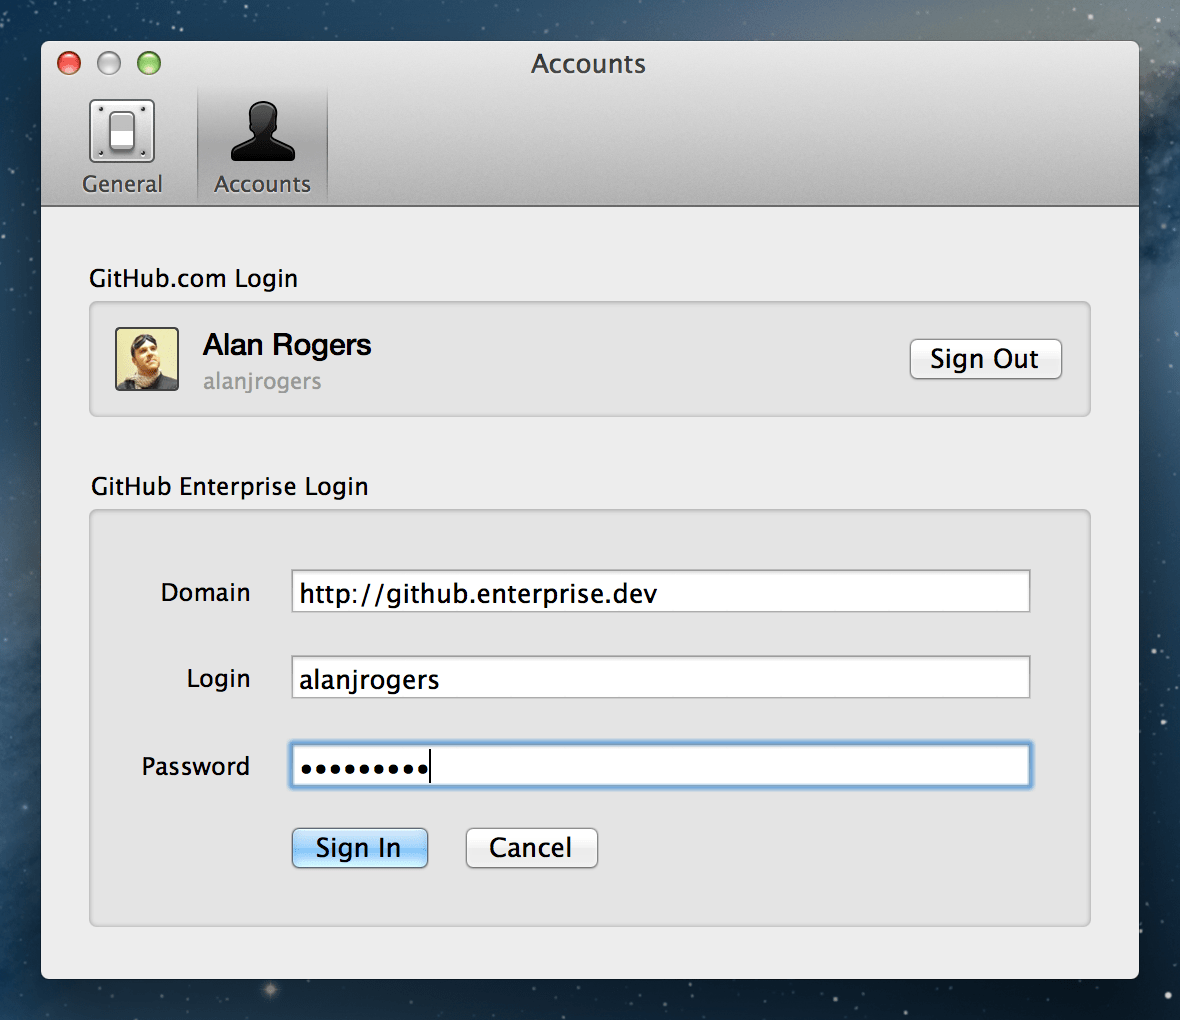Focus the Domain text field
This screenshot has width=1180, height=1020.
(x=660, y=592)
